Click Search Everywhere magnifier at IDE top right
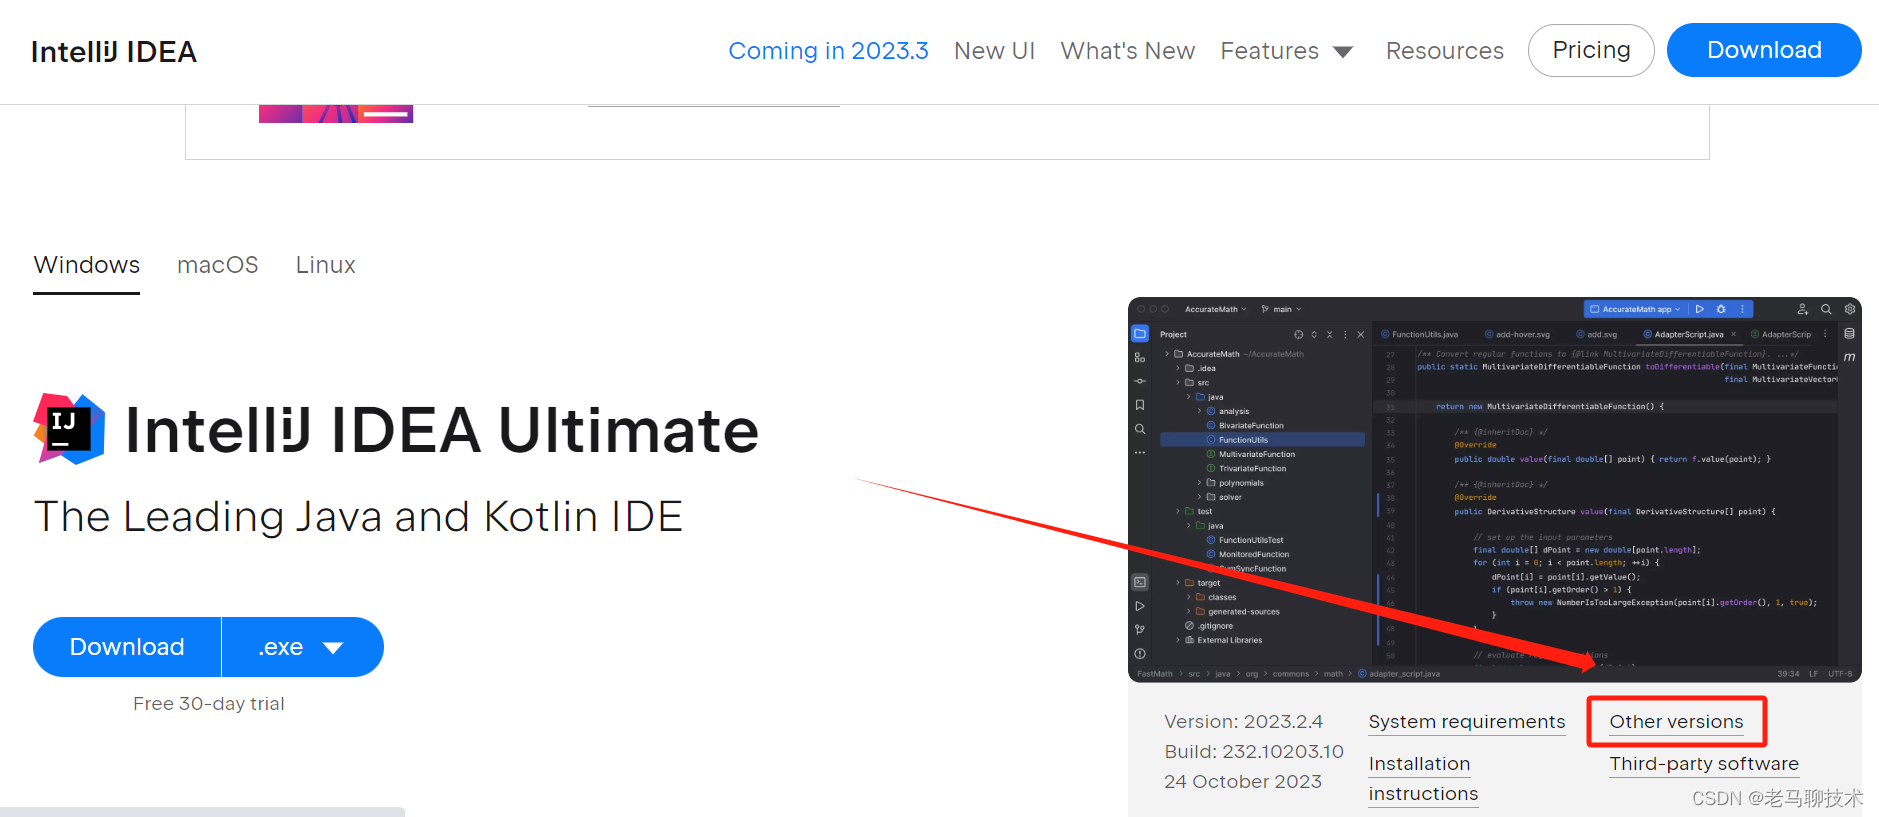 pos(1826,309)
